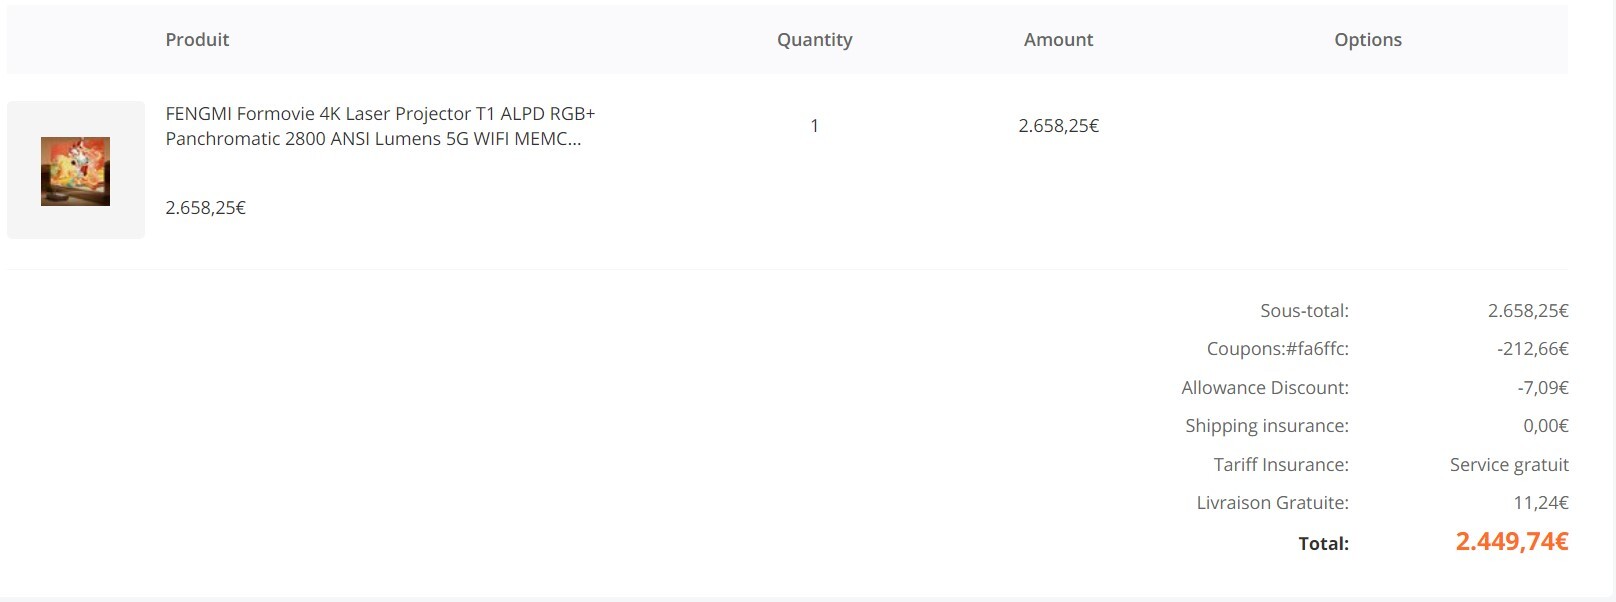1616x602 pixels.
Task: Click the Options column header
Action: [x=1367, y=40]
